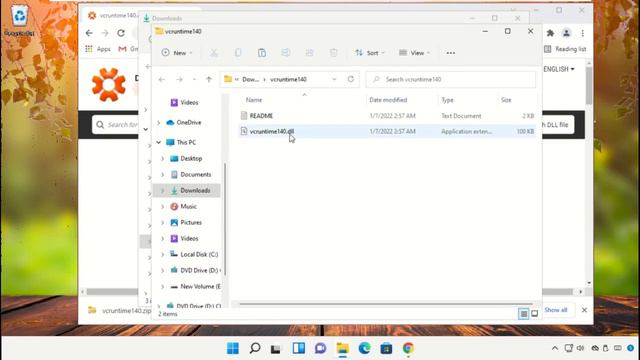Screen dimensions: 640x360
Task: Open Chrome profile avatar icon
Action: [566, 33]
